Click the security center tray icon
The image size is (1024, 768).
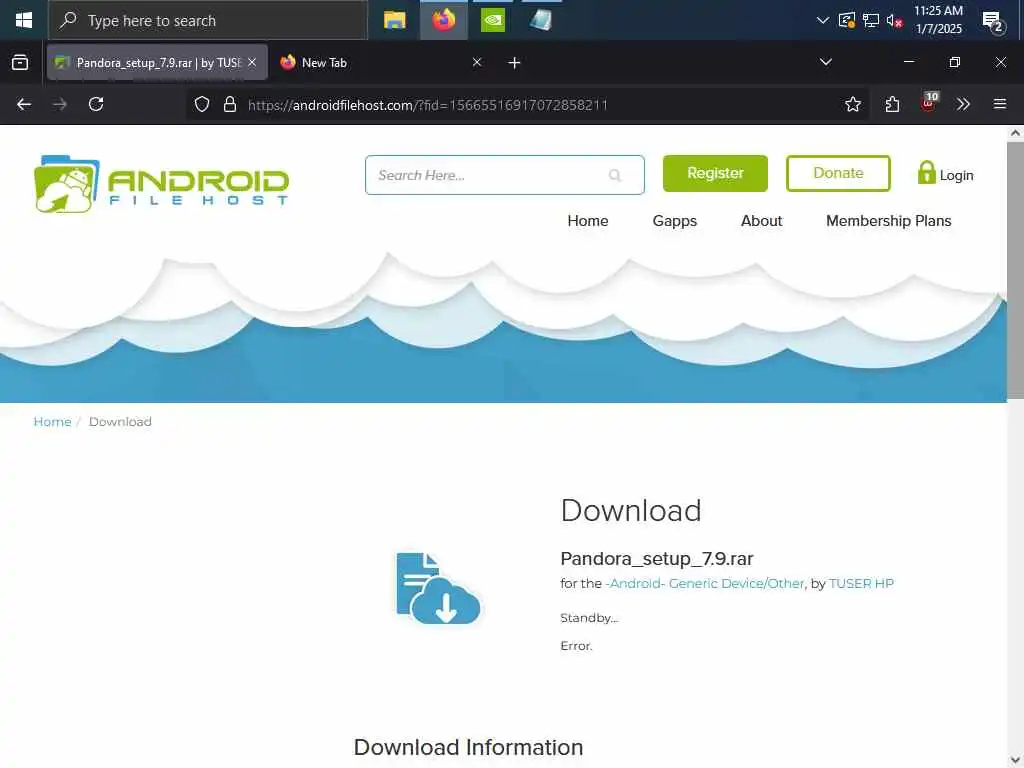846,20
